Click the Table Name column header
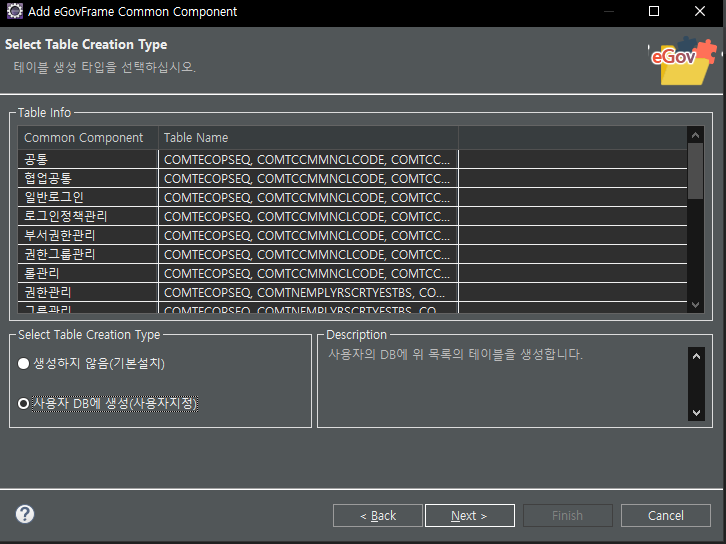Screen dimensions: 726x544 click(308, 138)
